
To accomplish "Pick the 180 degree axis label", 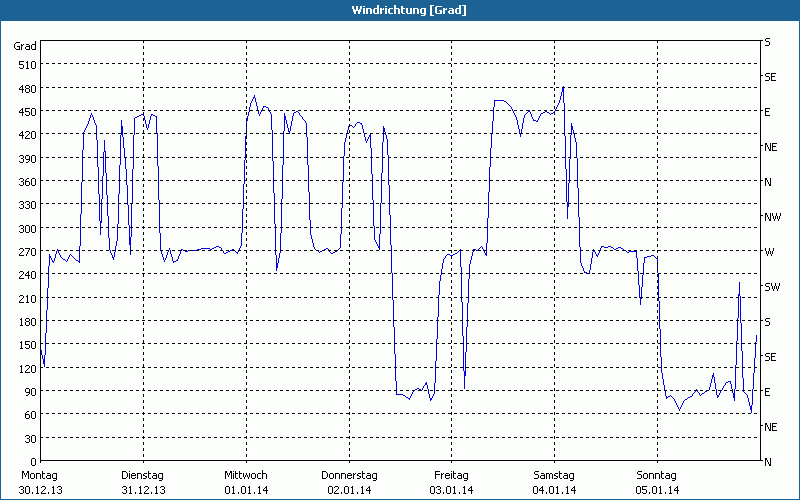I will click(25, 322).
